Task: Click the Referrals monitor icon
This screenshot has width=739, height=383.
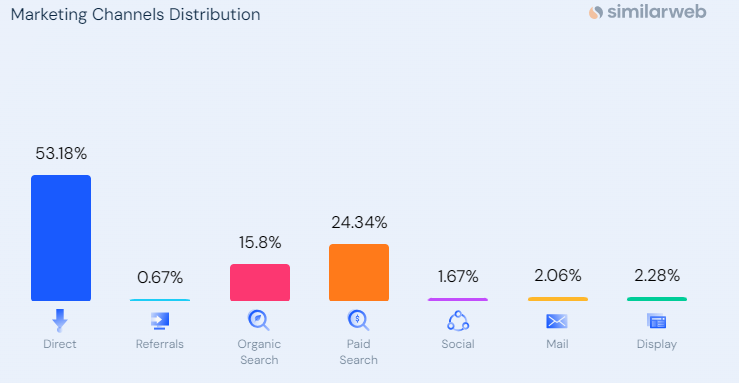Action: click(160, 321)
